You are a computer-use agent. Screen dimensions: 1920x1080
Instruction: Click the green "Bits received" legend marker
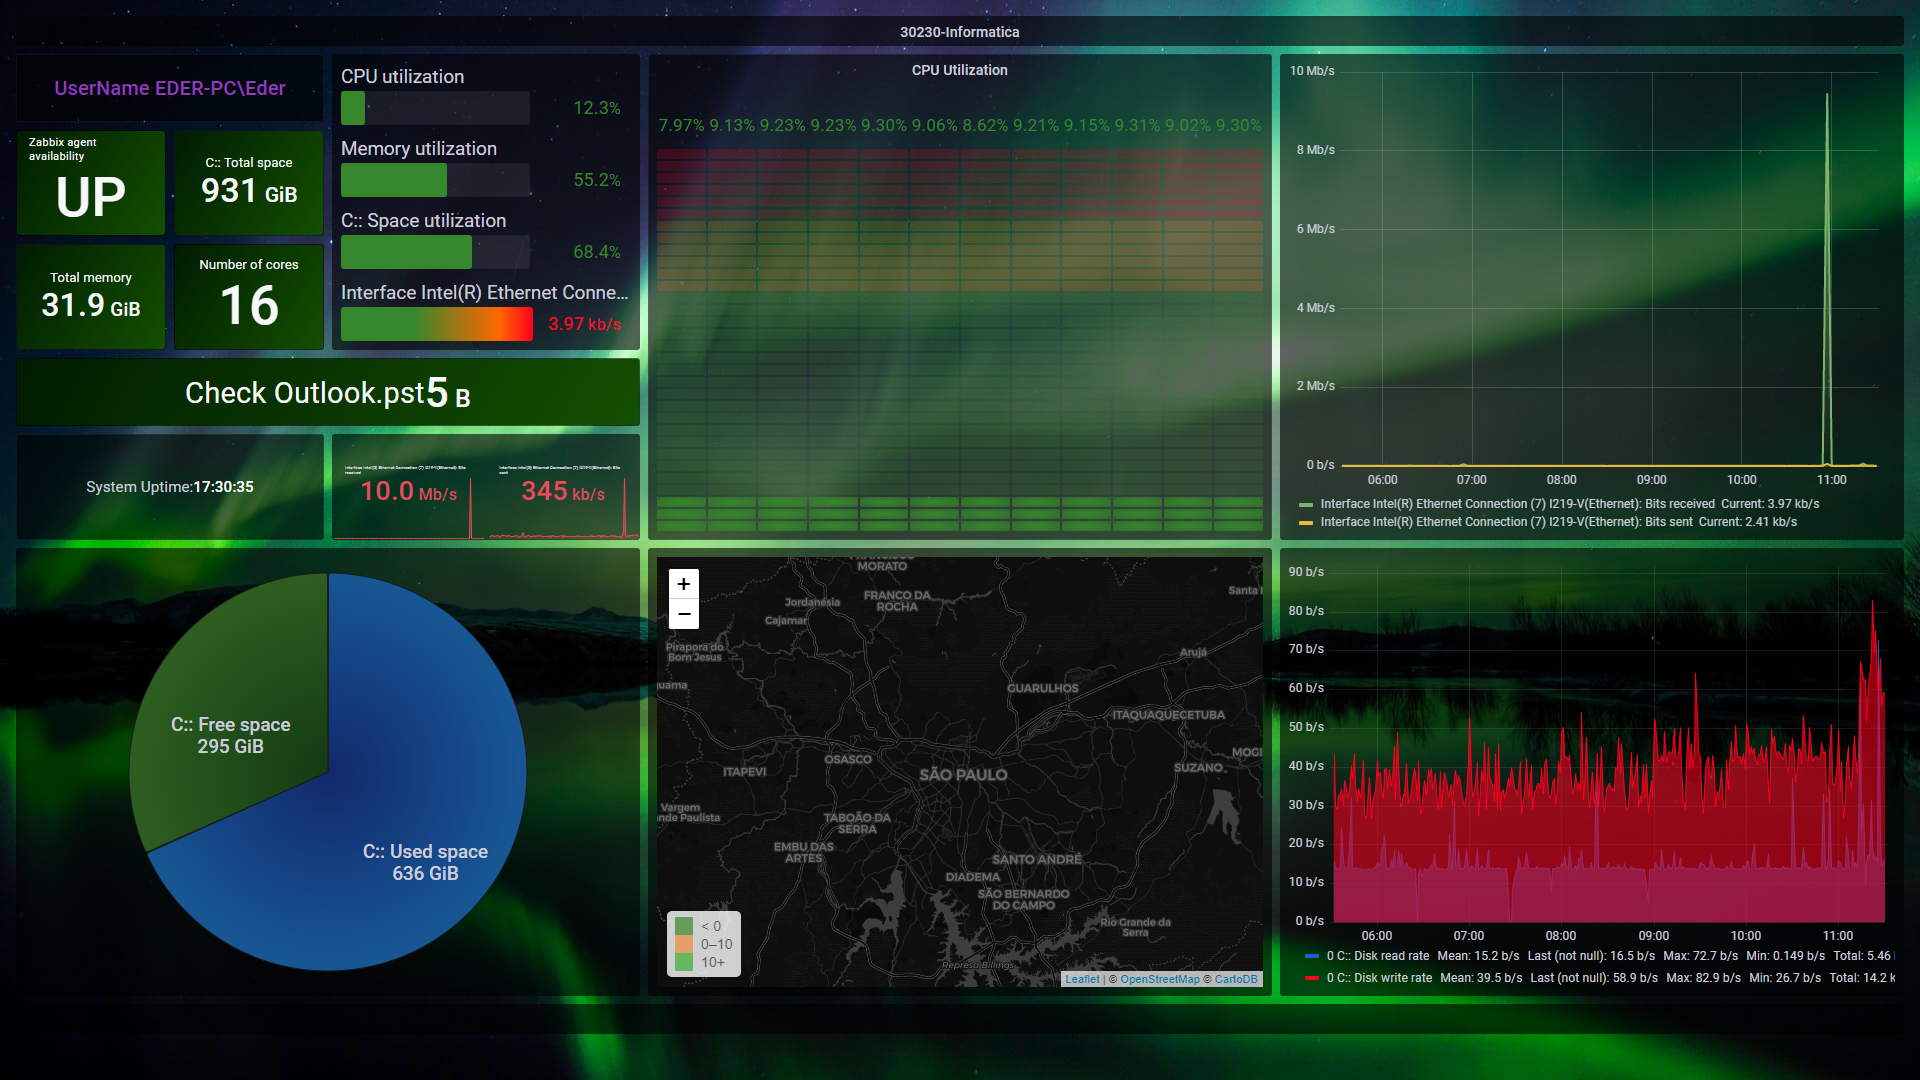tap(1306, 504)
